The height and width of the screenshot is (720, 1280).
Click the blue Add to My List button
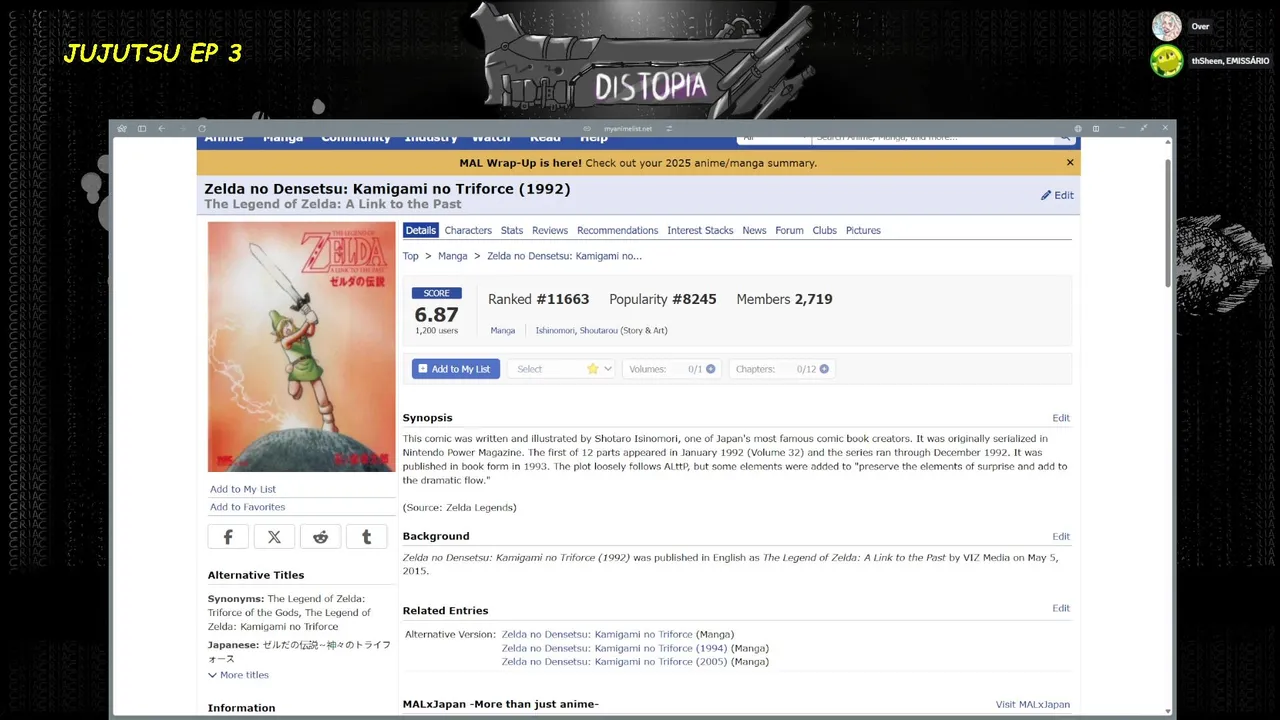pos(455,369)
